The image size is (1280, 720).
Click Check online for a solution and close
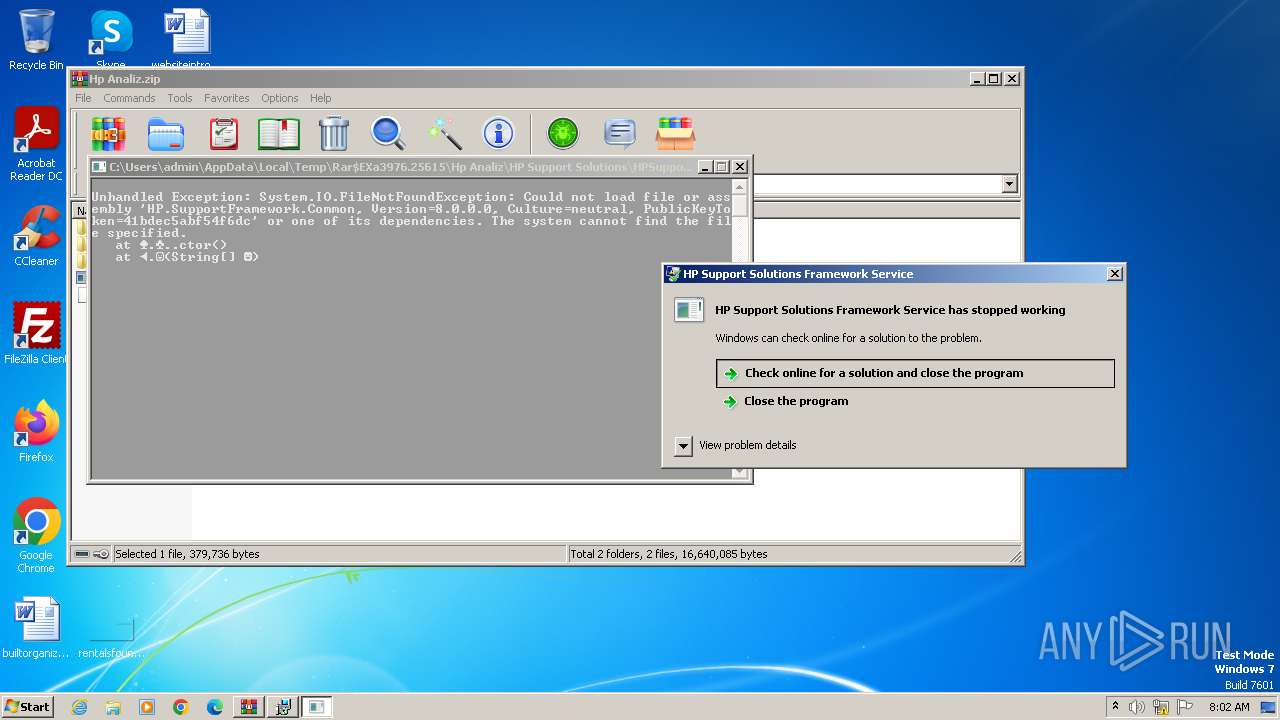click(x=915, y=373)
